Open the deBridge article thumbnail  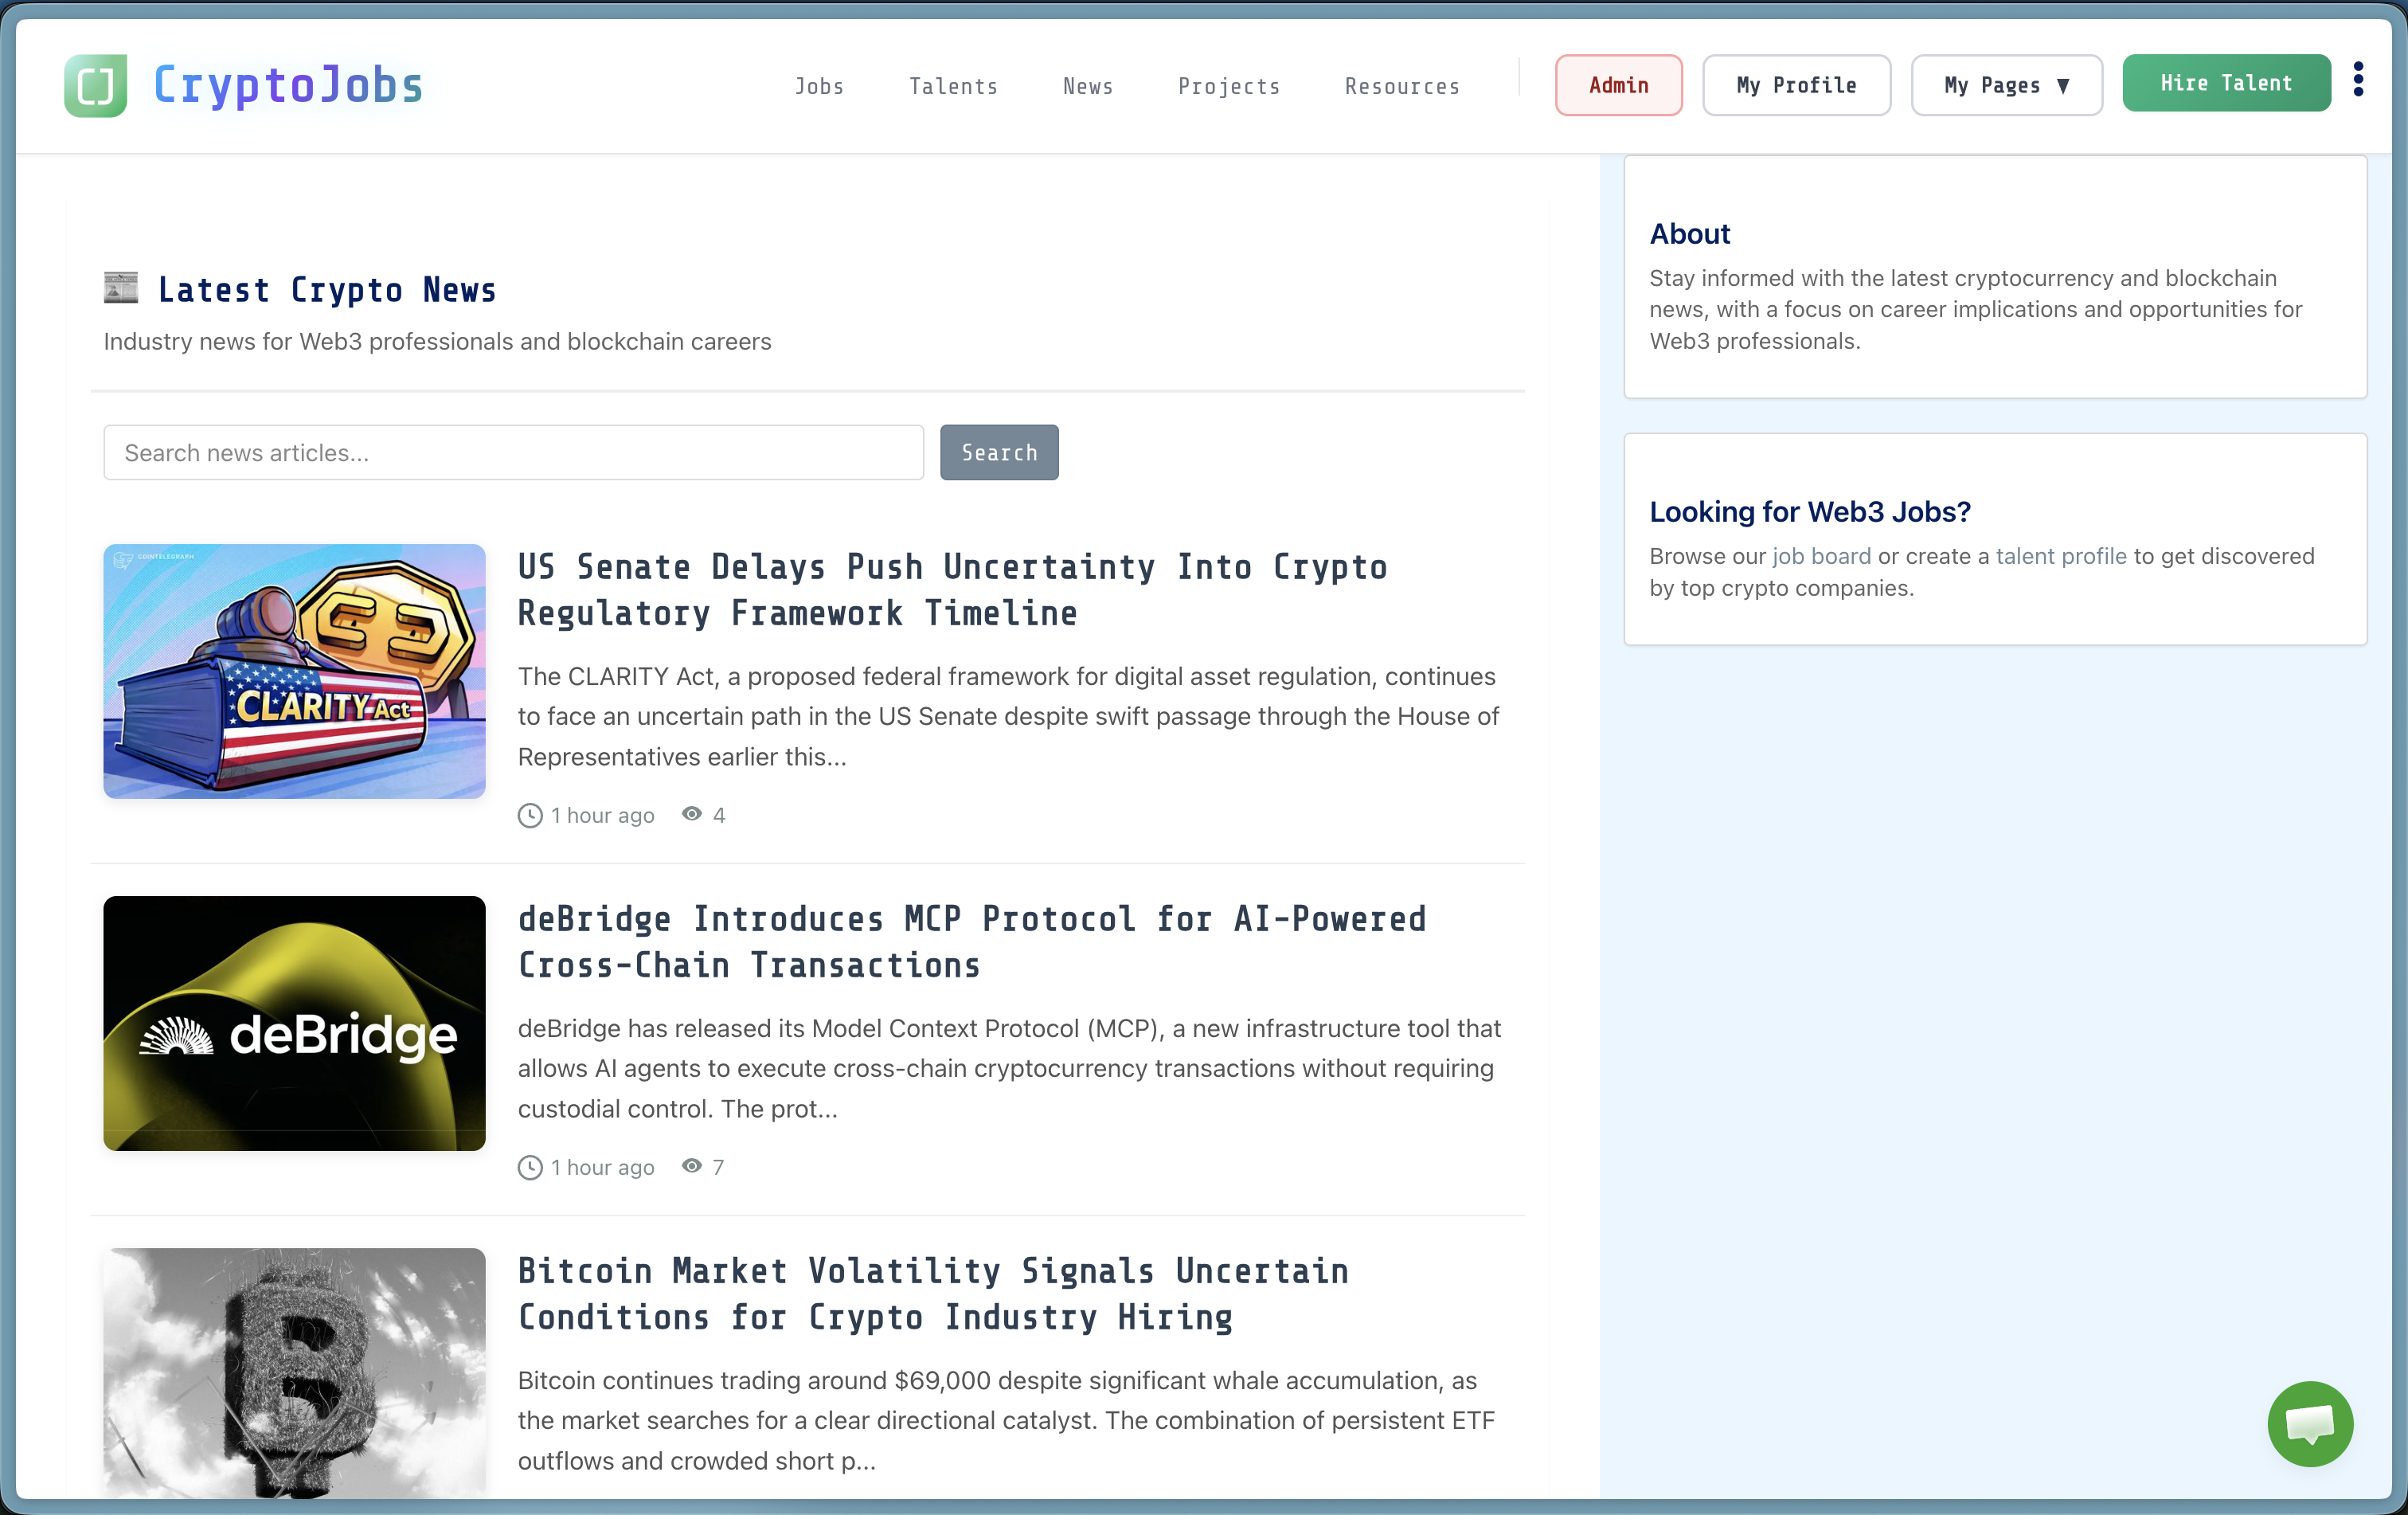tap(294, 1023)
